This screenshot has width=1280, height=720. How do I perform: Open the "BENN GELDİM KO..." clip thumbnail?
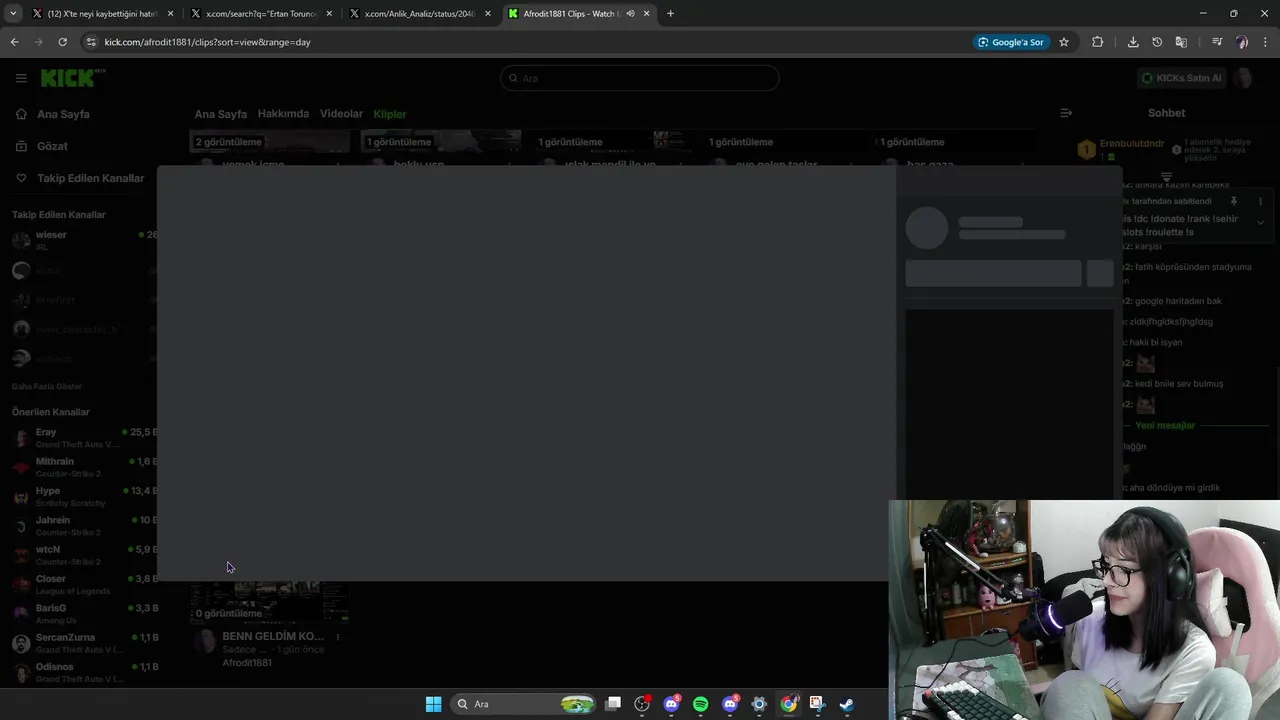pyautogui.click(x=269, y=603)
